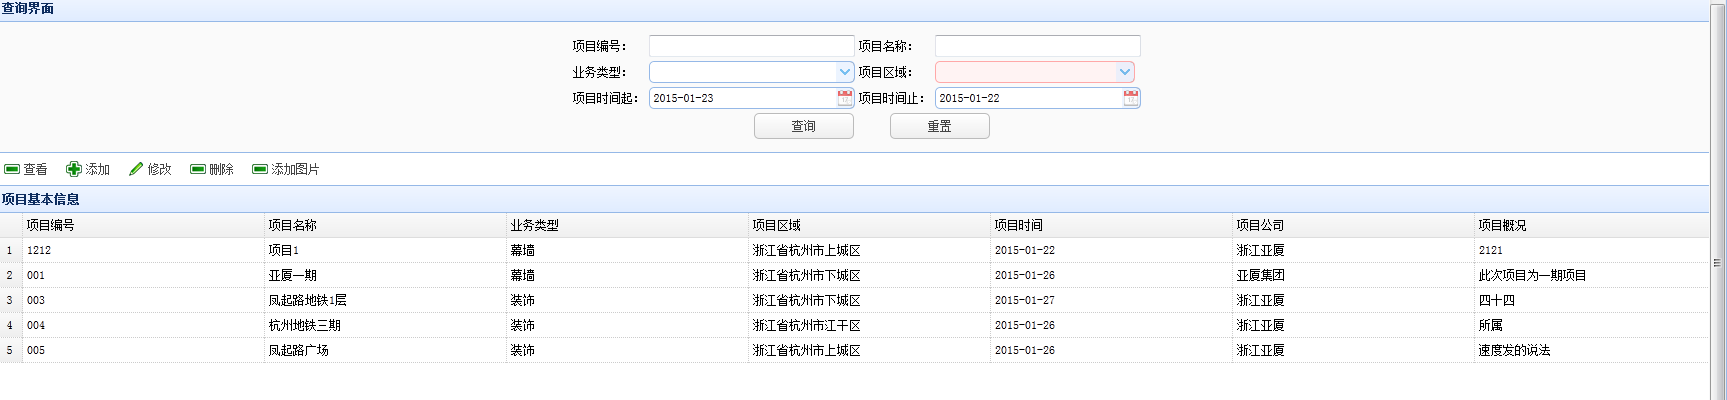The image size is (1727, 400).
Task: Select the 杭州地铁三期 cell
Action: [x=385, y=325]
